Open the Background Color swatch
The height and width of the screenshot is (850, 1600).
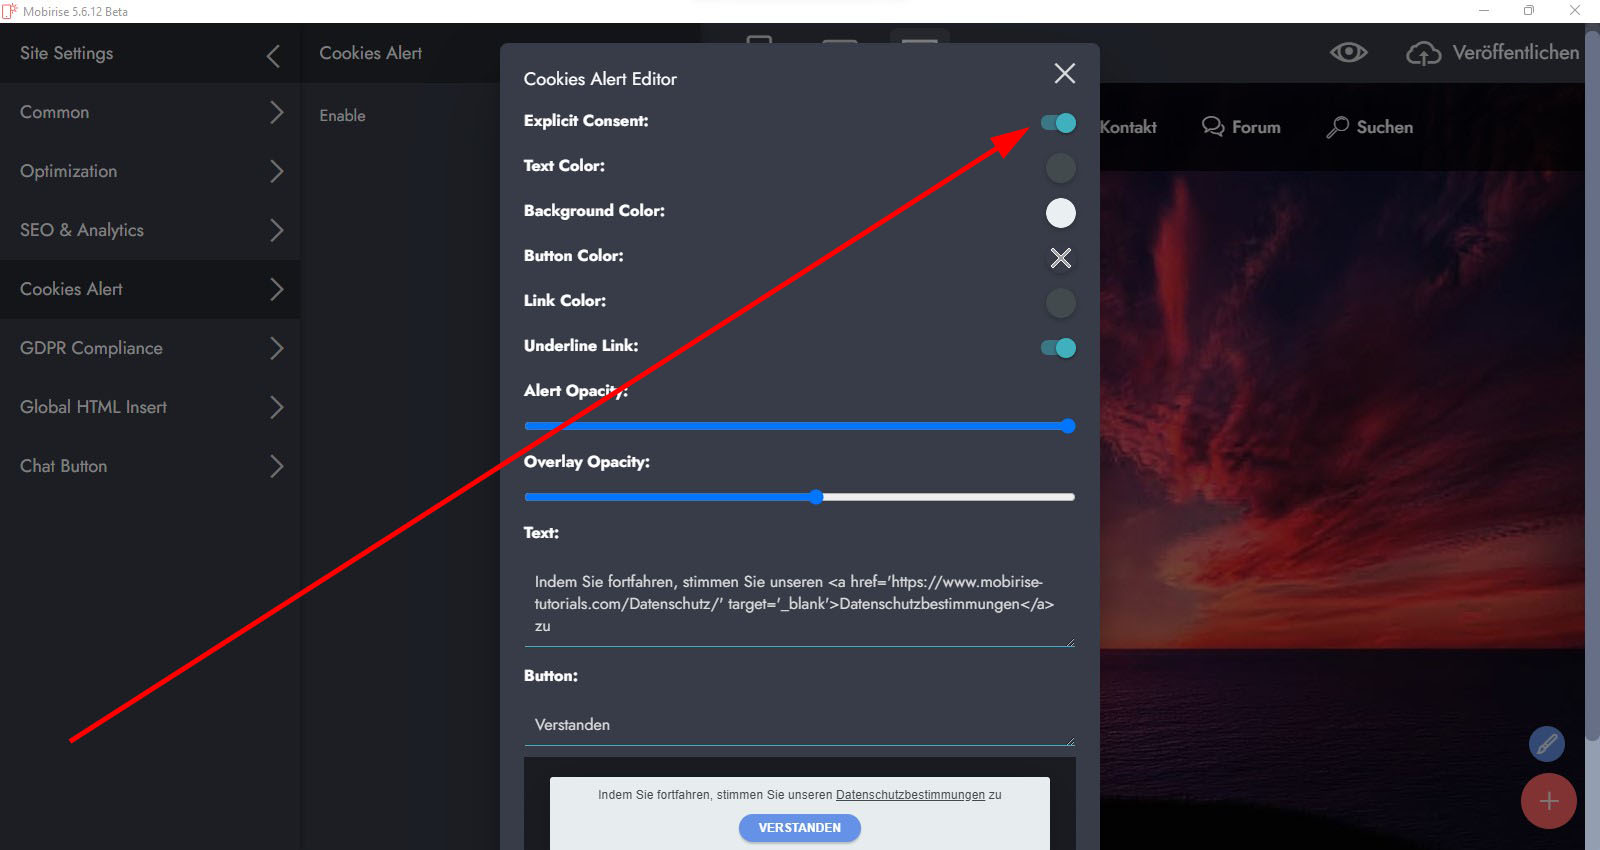coord(1060,213)
